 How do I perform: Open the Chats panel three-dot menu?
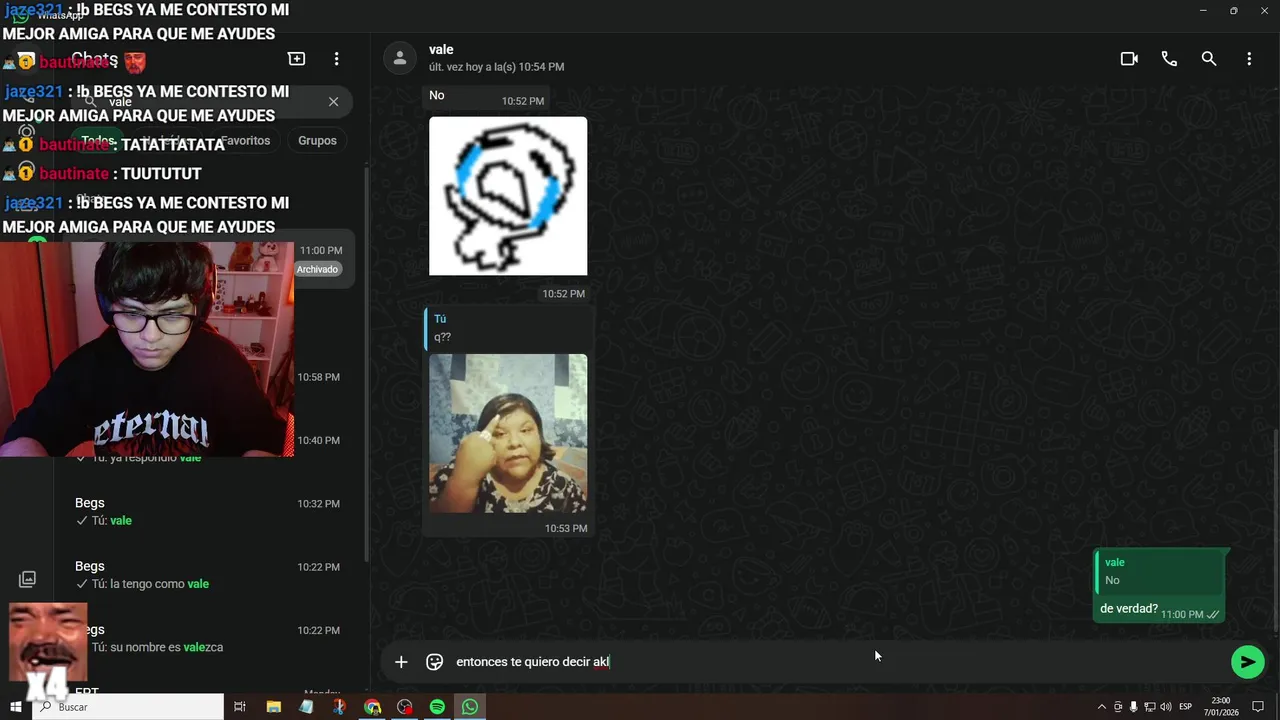[337, 59]
